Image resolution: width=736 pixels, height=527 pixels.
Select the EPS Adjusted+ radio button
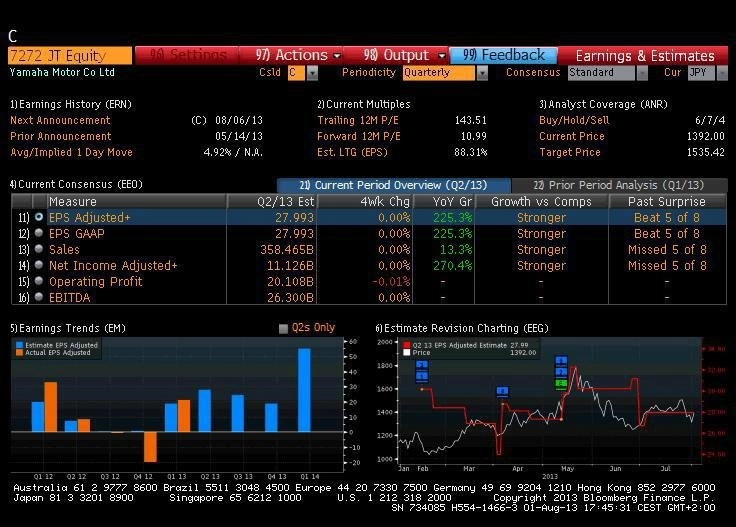[39, 217]
